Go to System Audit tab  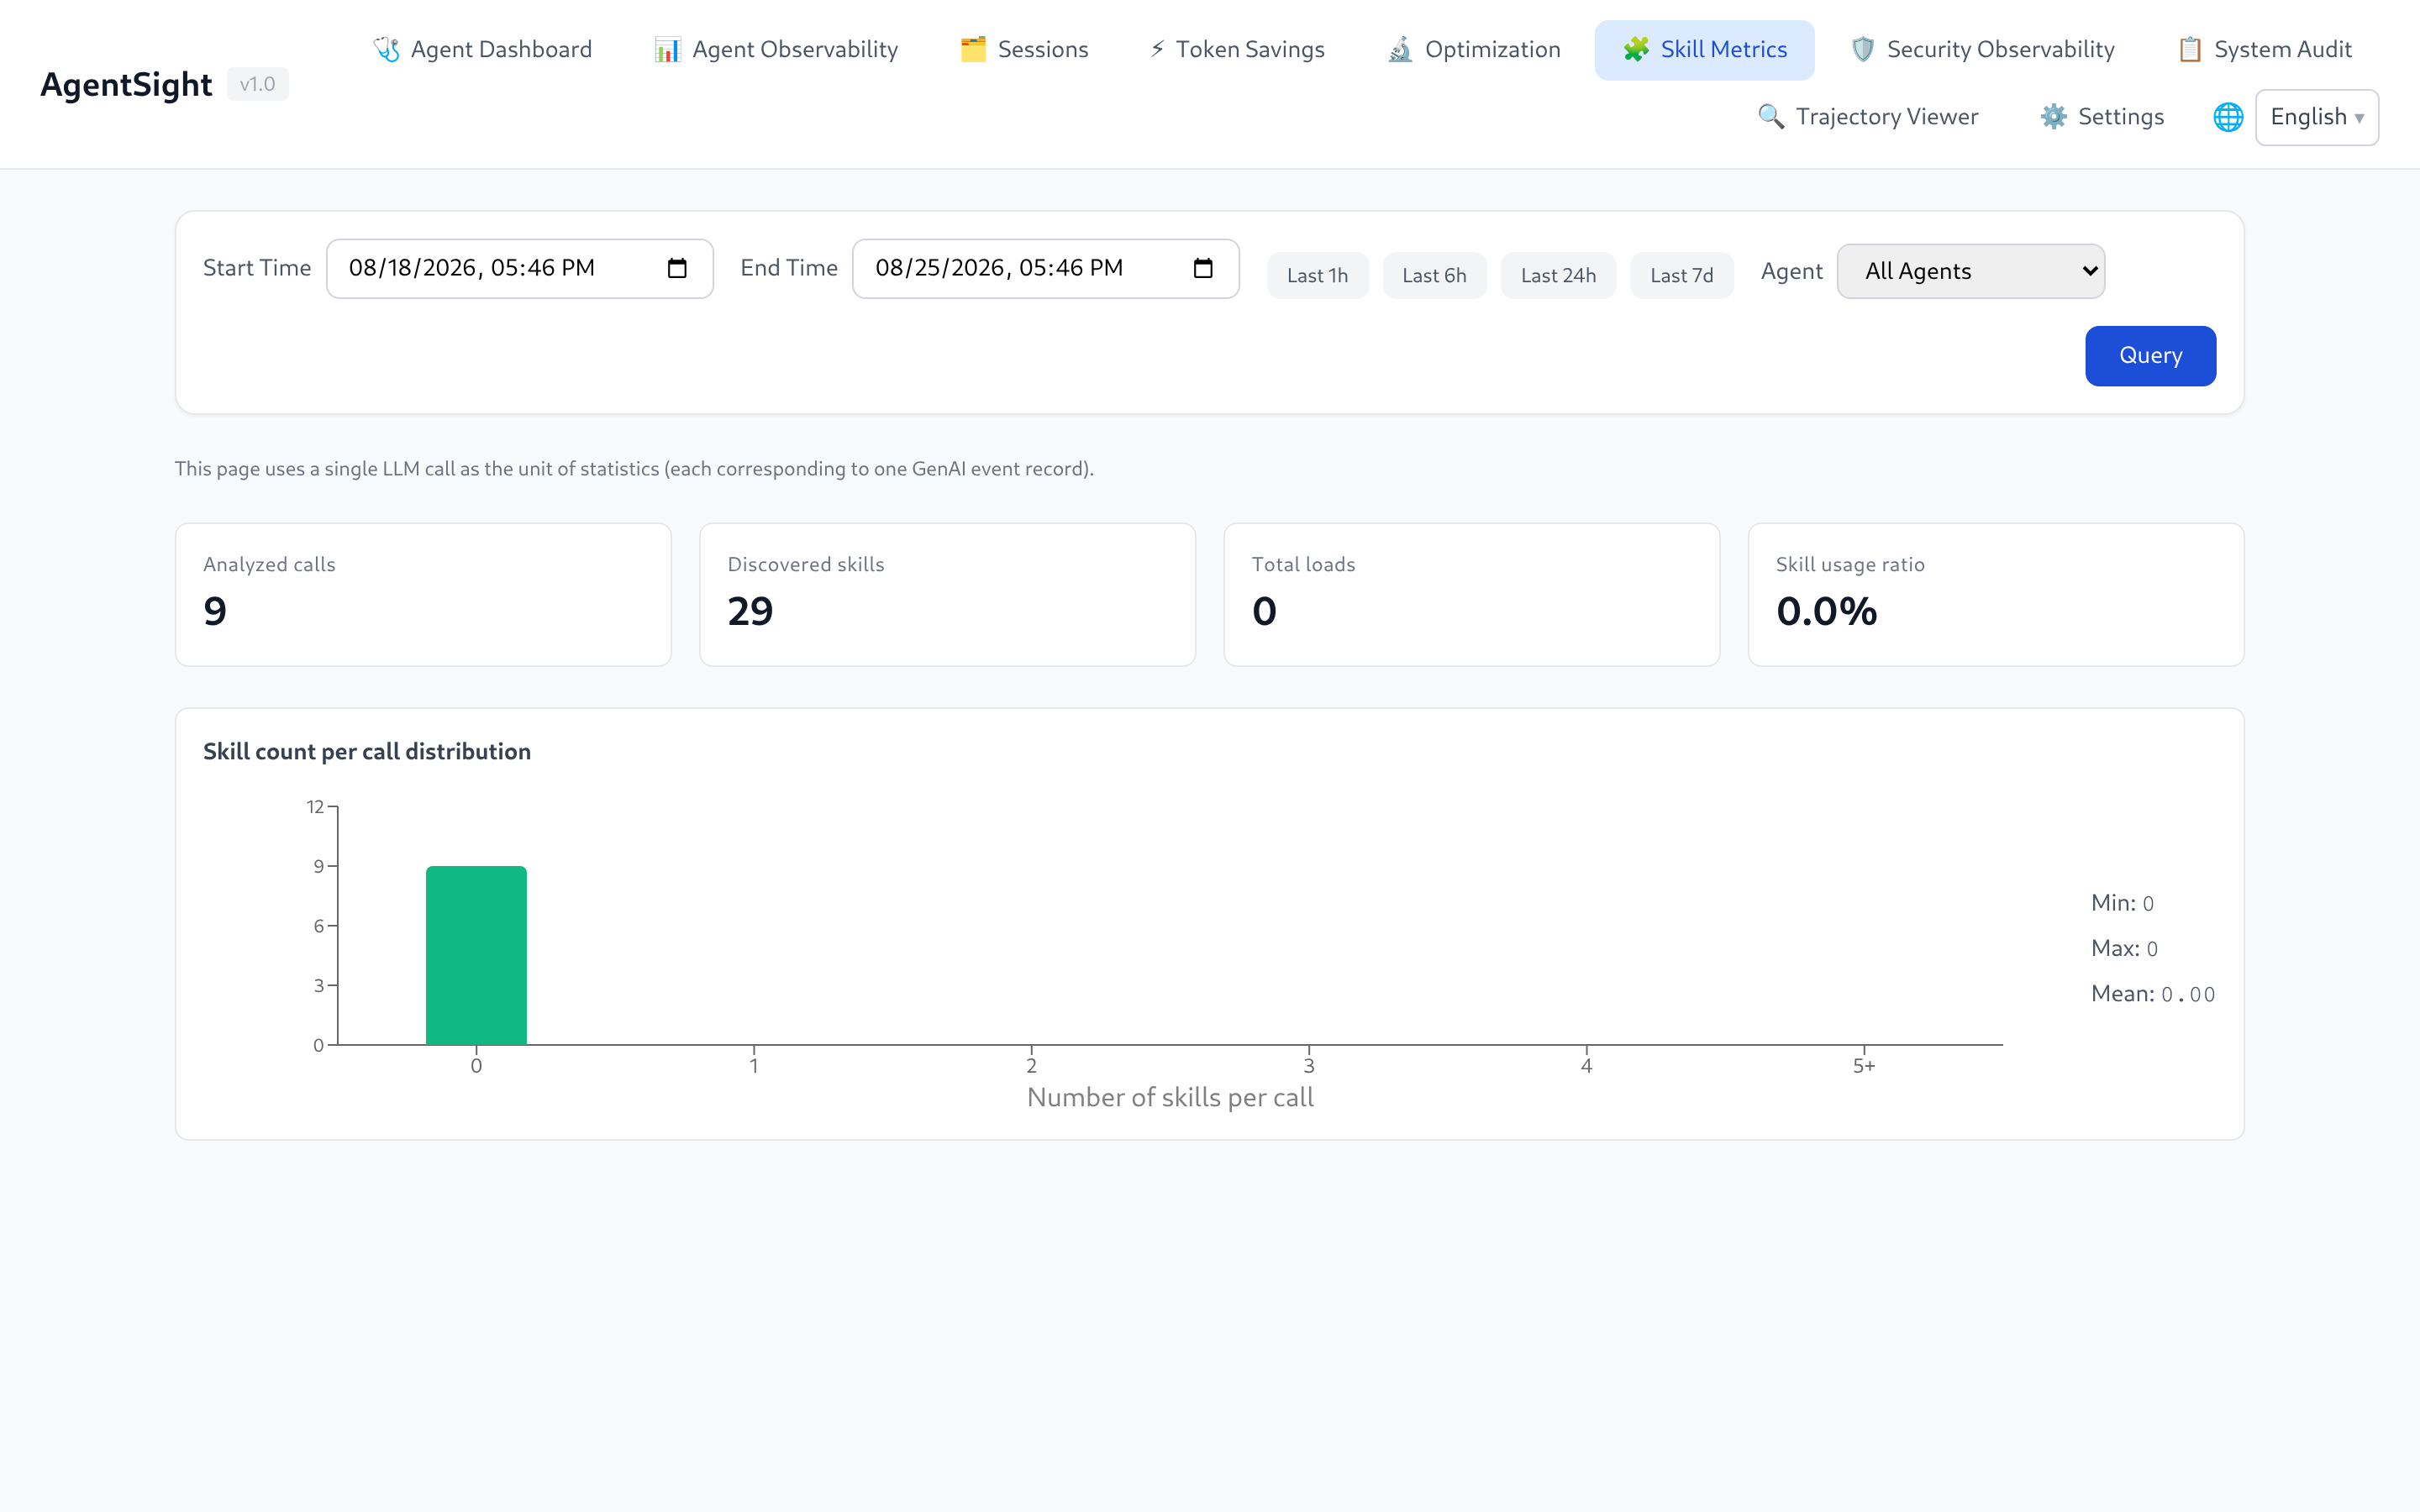[2264, 50]
